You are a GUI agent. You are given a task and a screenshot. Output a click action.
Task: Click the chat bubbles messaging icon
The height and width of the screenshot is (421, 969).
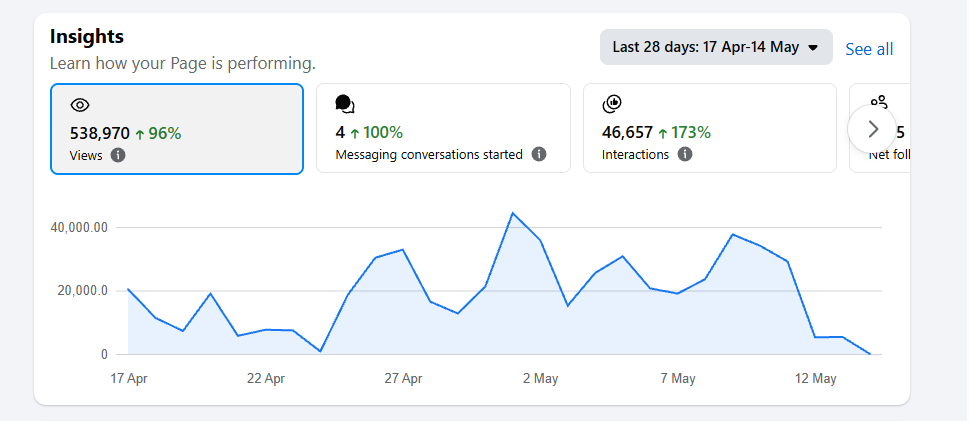[345, 104]
